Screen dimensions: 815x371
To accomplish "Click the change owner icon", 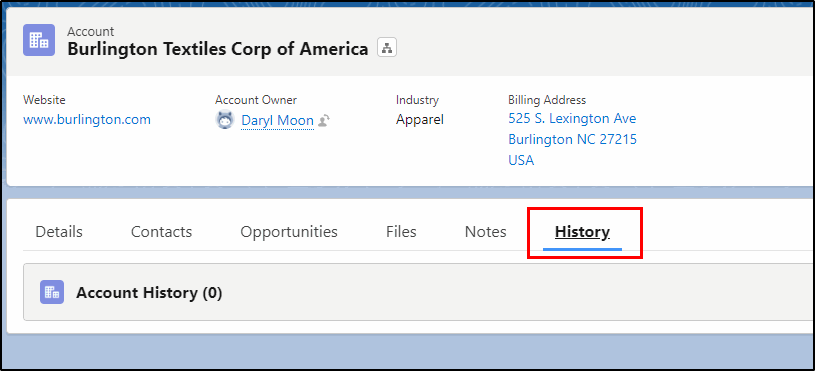I will [324, 121].
